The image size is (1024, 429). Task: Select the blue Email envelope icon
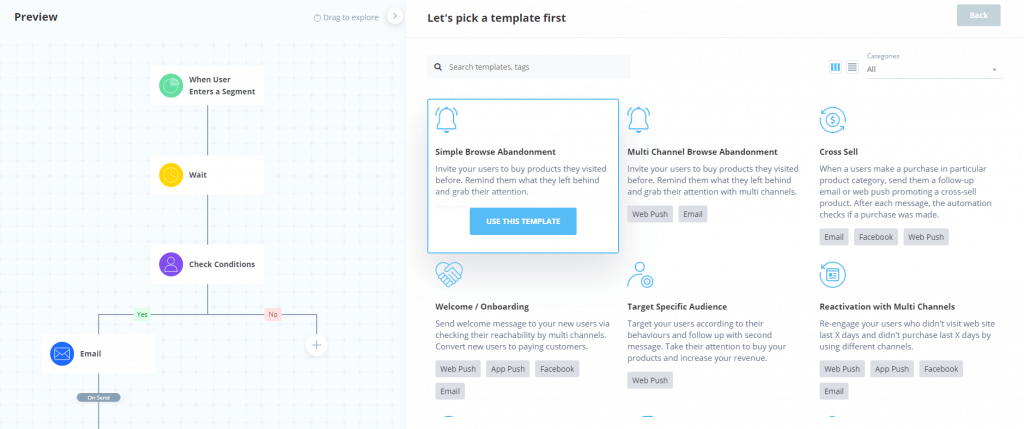point(62,353)
